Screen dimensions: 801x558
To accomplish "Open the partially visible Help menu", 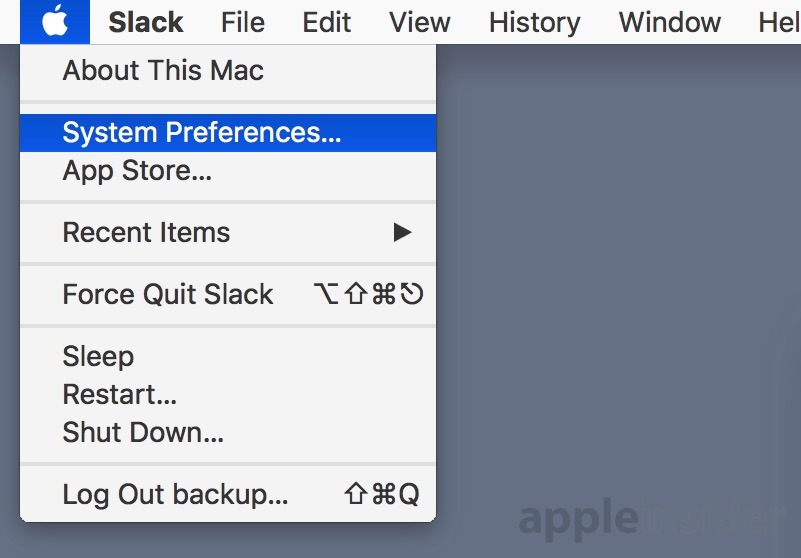I will (x=779, y=22).
